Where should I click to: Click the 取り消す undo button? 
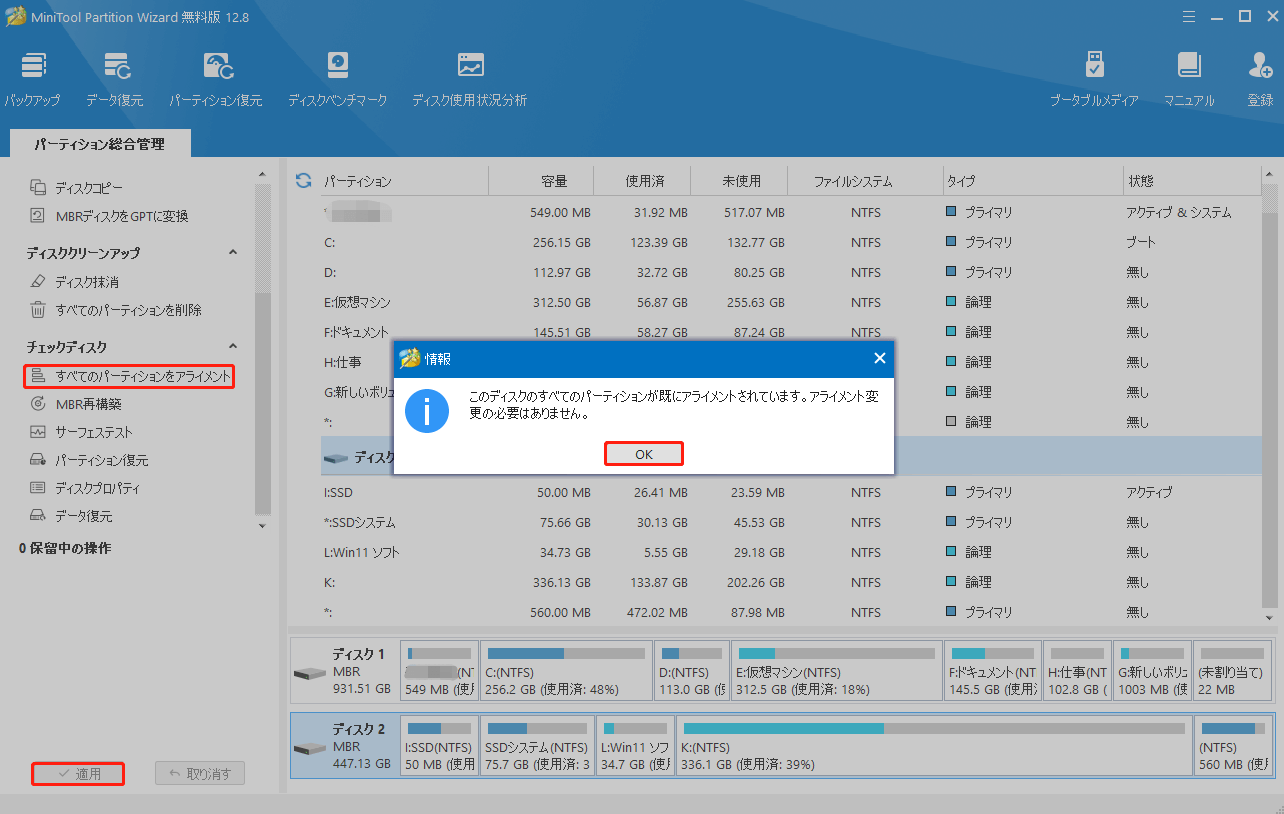click(x=200, y=774)
